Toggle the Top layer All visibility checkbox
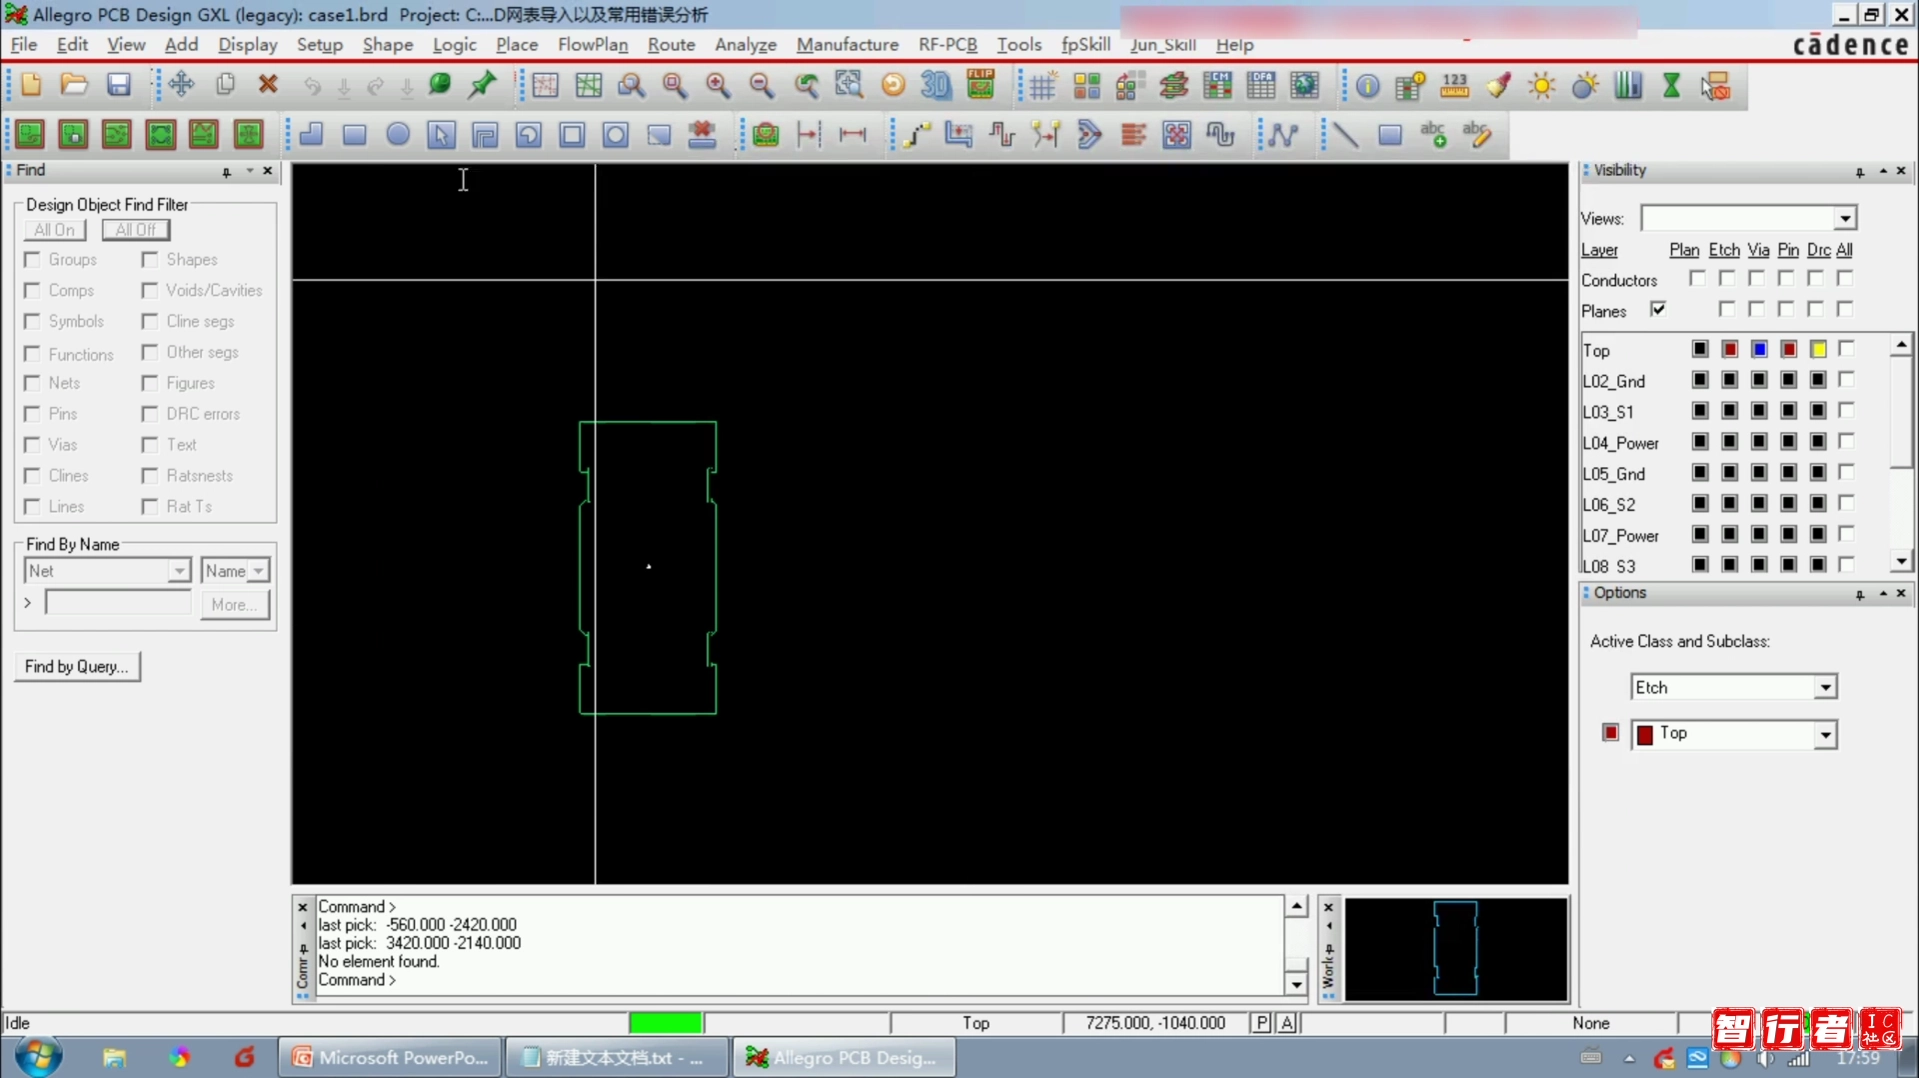The image size is (1919, 1078). (x=1846, y=349)
